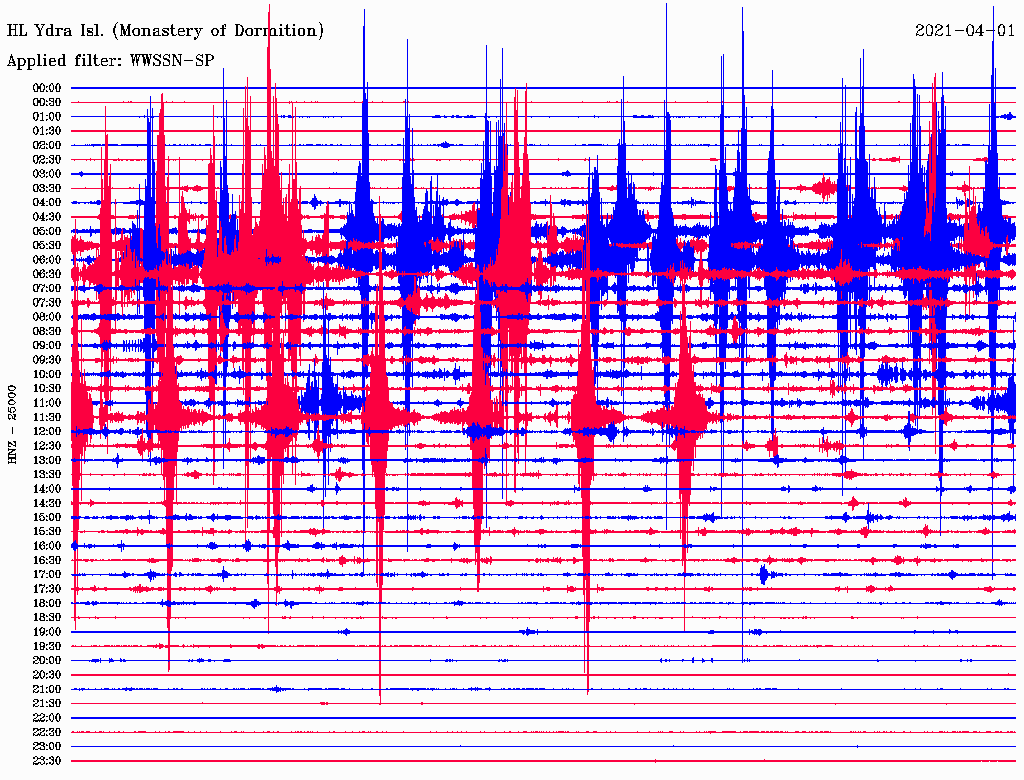This screenshot has height=780, width=1024.
Task: Click the 17:00 time label
Action: [47, 576]
